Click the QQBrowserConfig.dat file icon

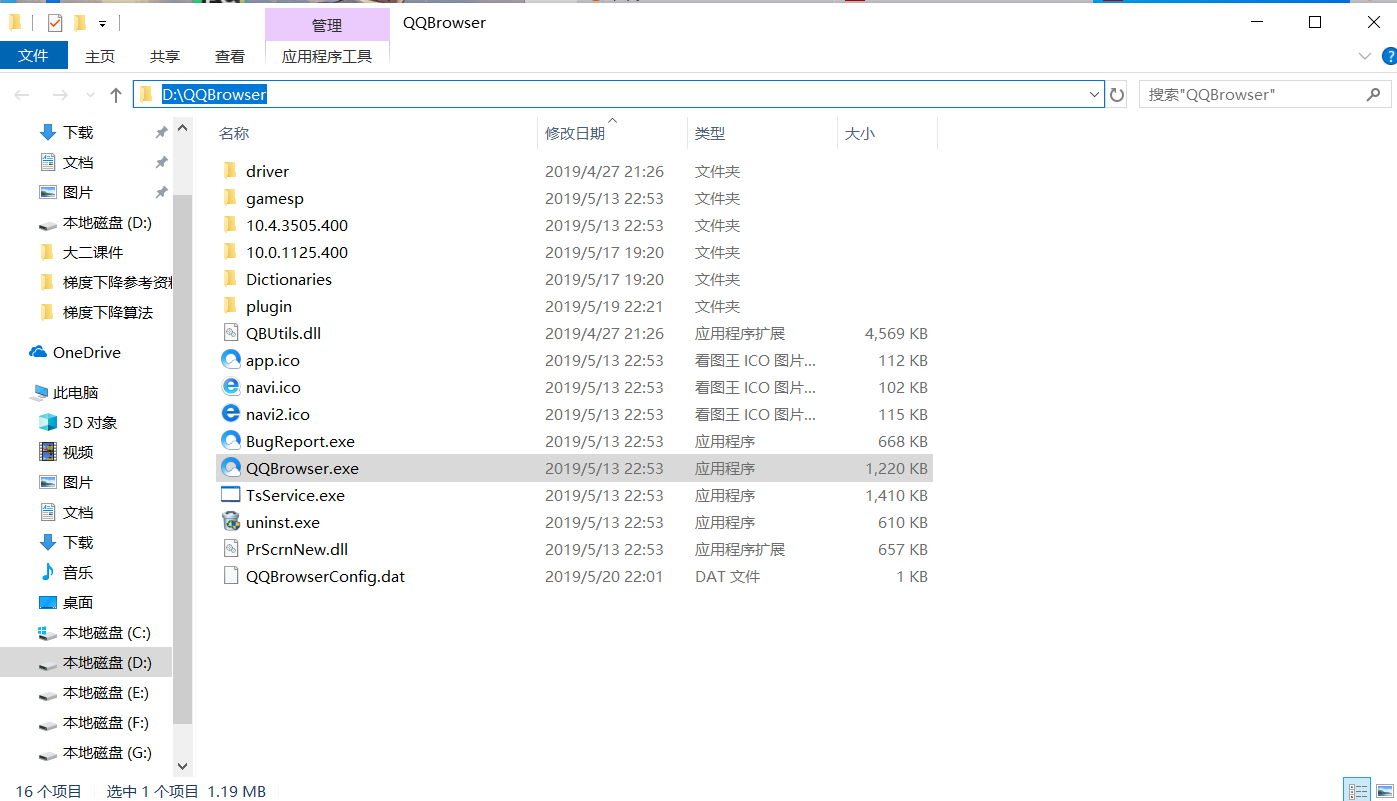point(230,576)
